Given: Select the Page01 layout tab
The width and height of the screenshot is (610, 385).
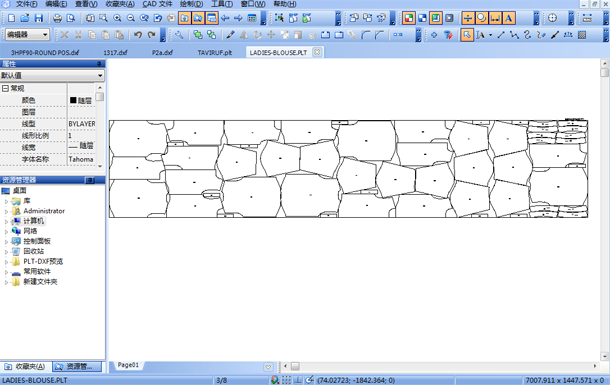Looking at the screenshot, I should click(128, 365).
